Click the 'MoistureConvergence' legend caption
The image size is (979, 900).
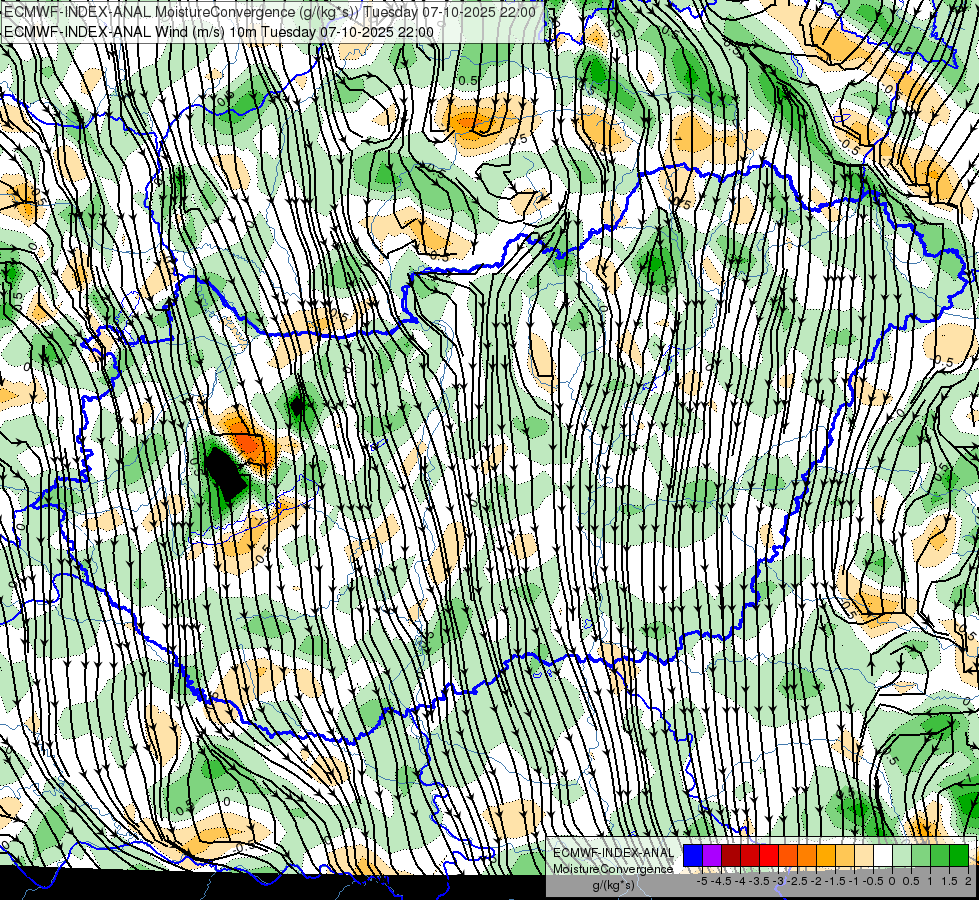[614, 869]
